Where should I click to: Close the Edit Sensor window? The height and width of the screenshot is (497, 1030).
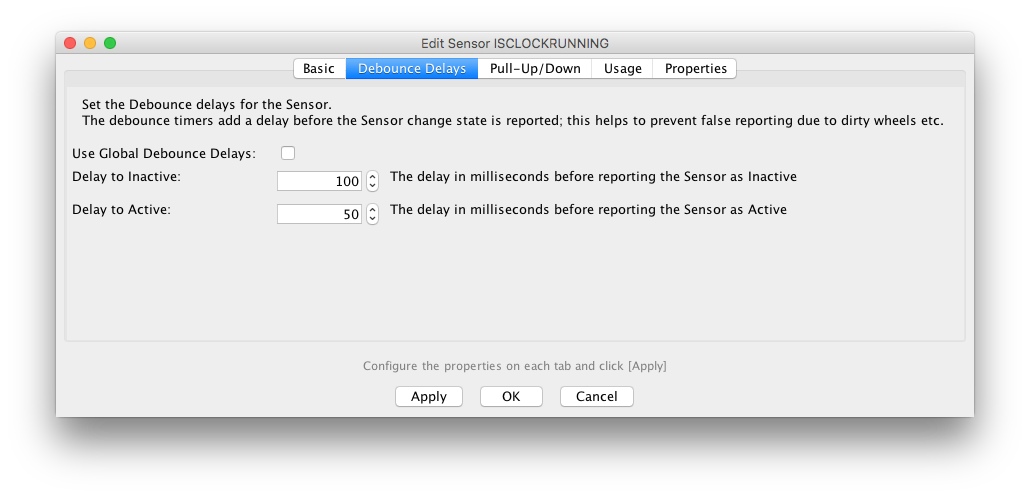[70, 43]
